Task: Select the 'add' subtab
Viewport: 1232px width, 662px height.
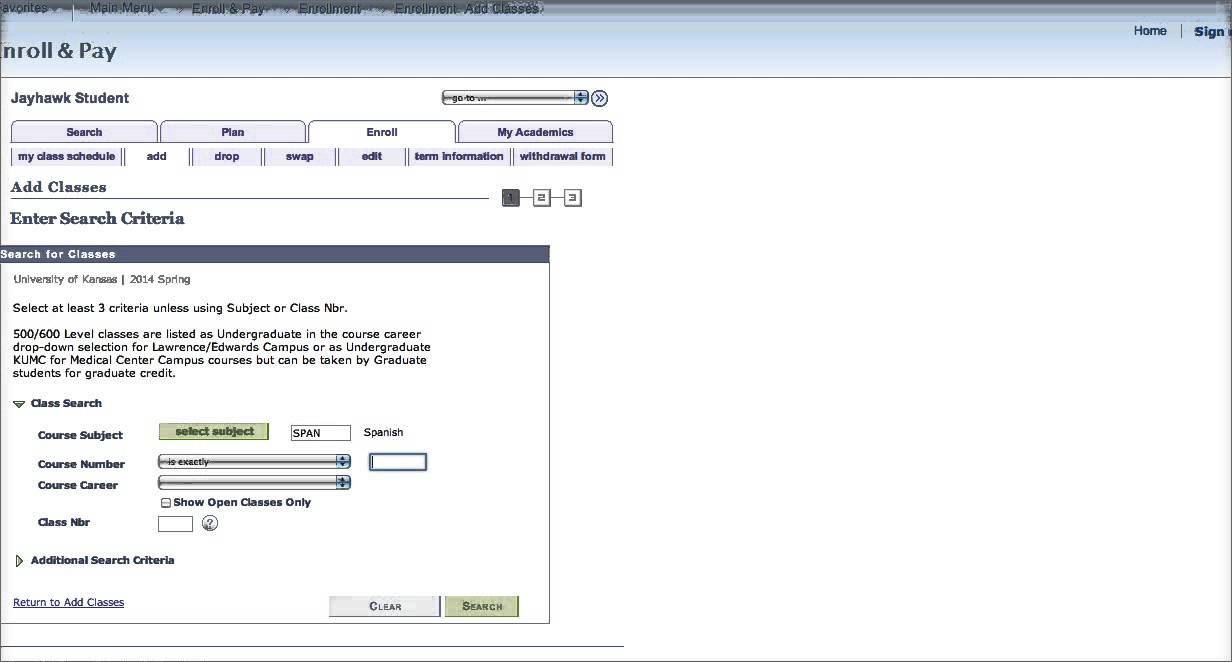Action: click(156, 157)
